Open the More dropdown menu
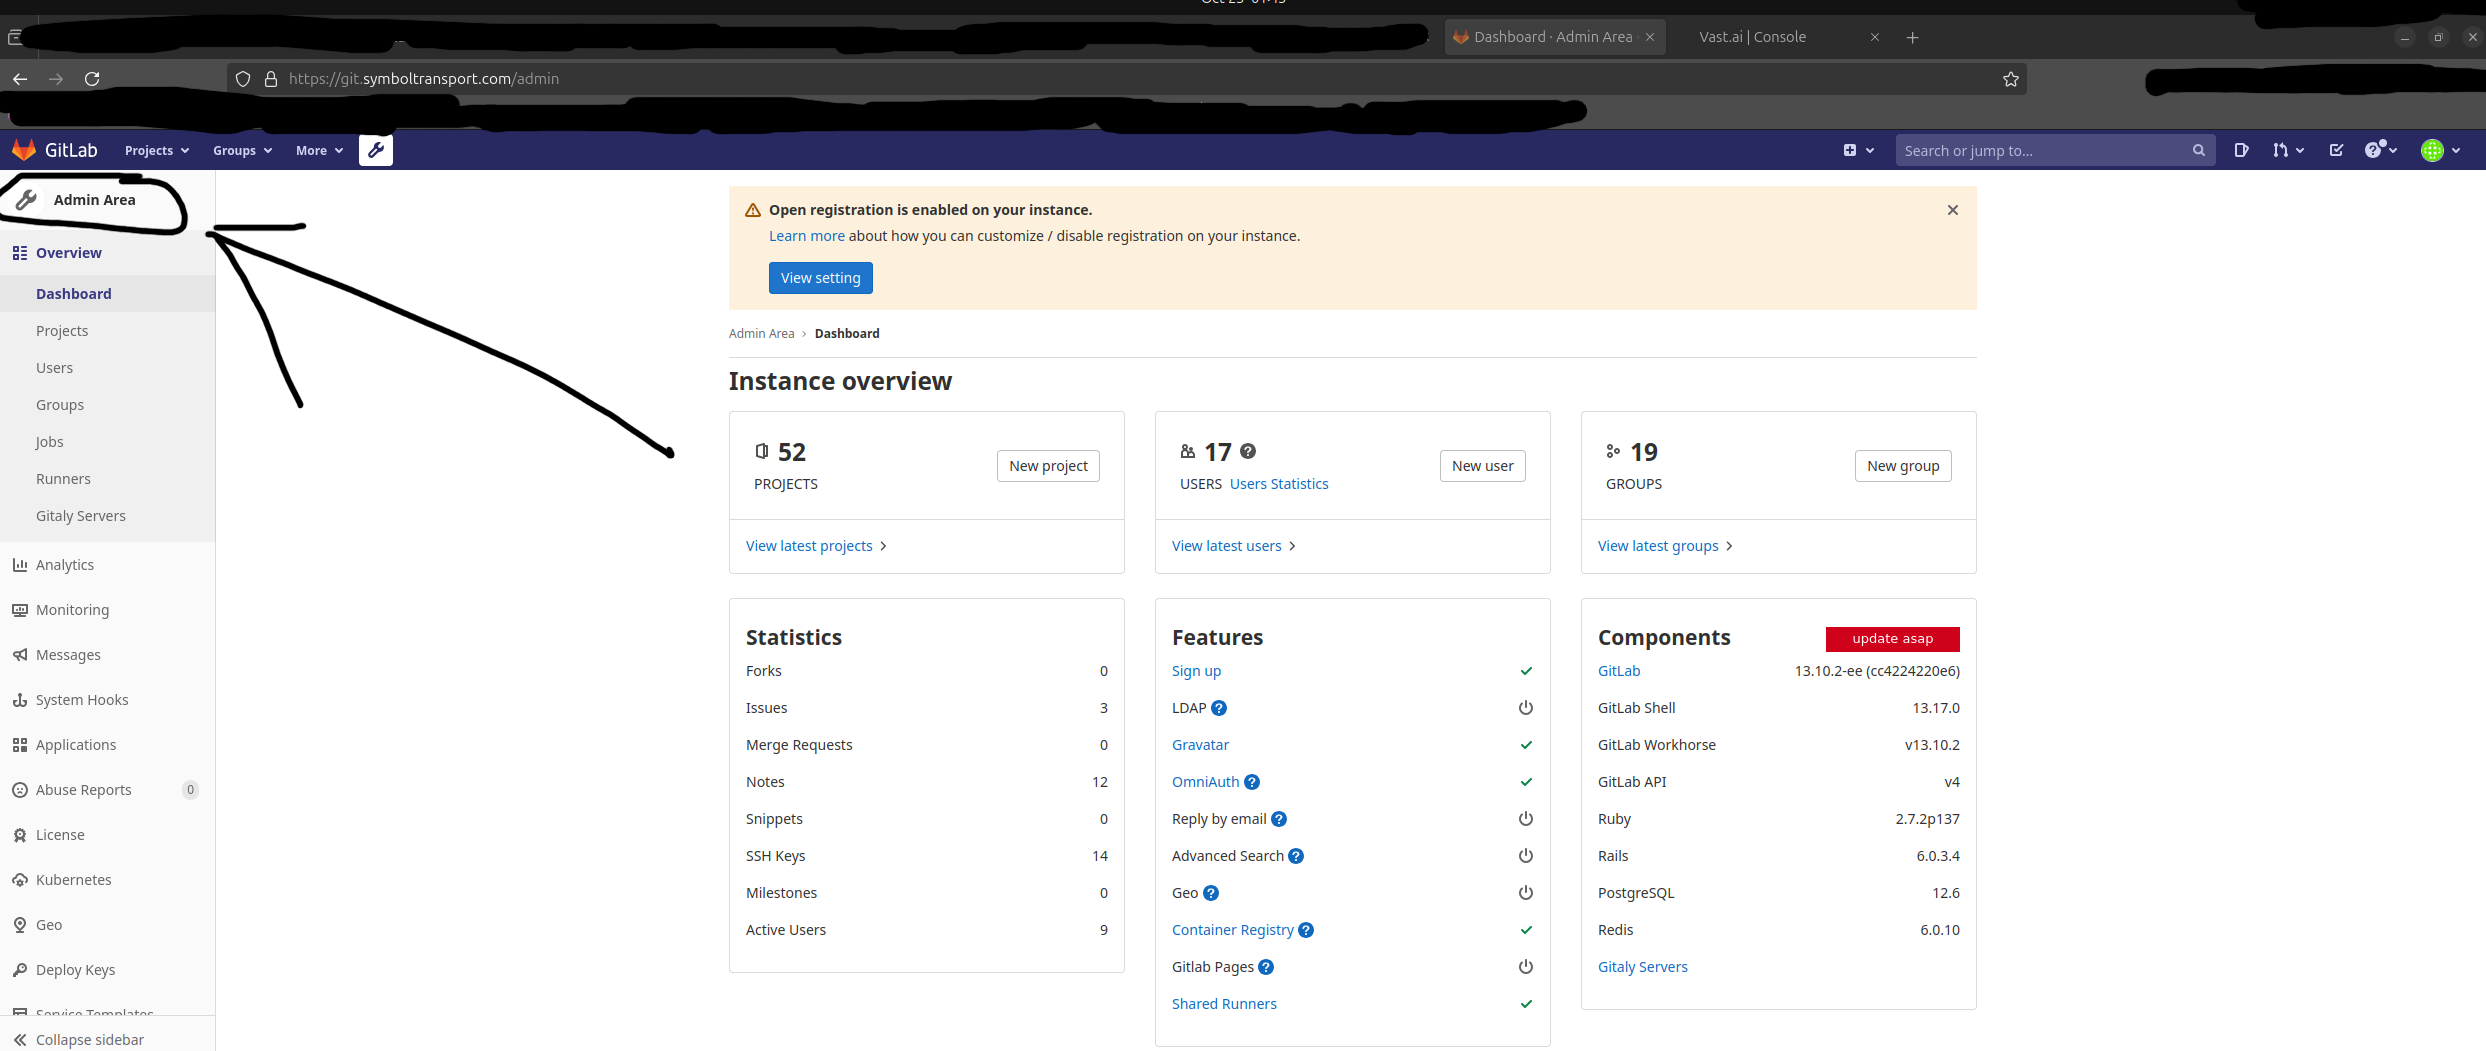The width and height of the screenshot is (2486, 1051). tap(319, 150)
